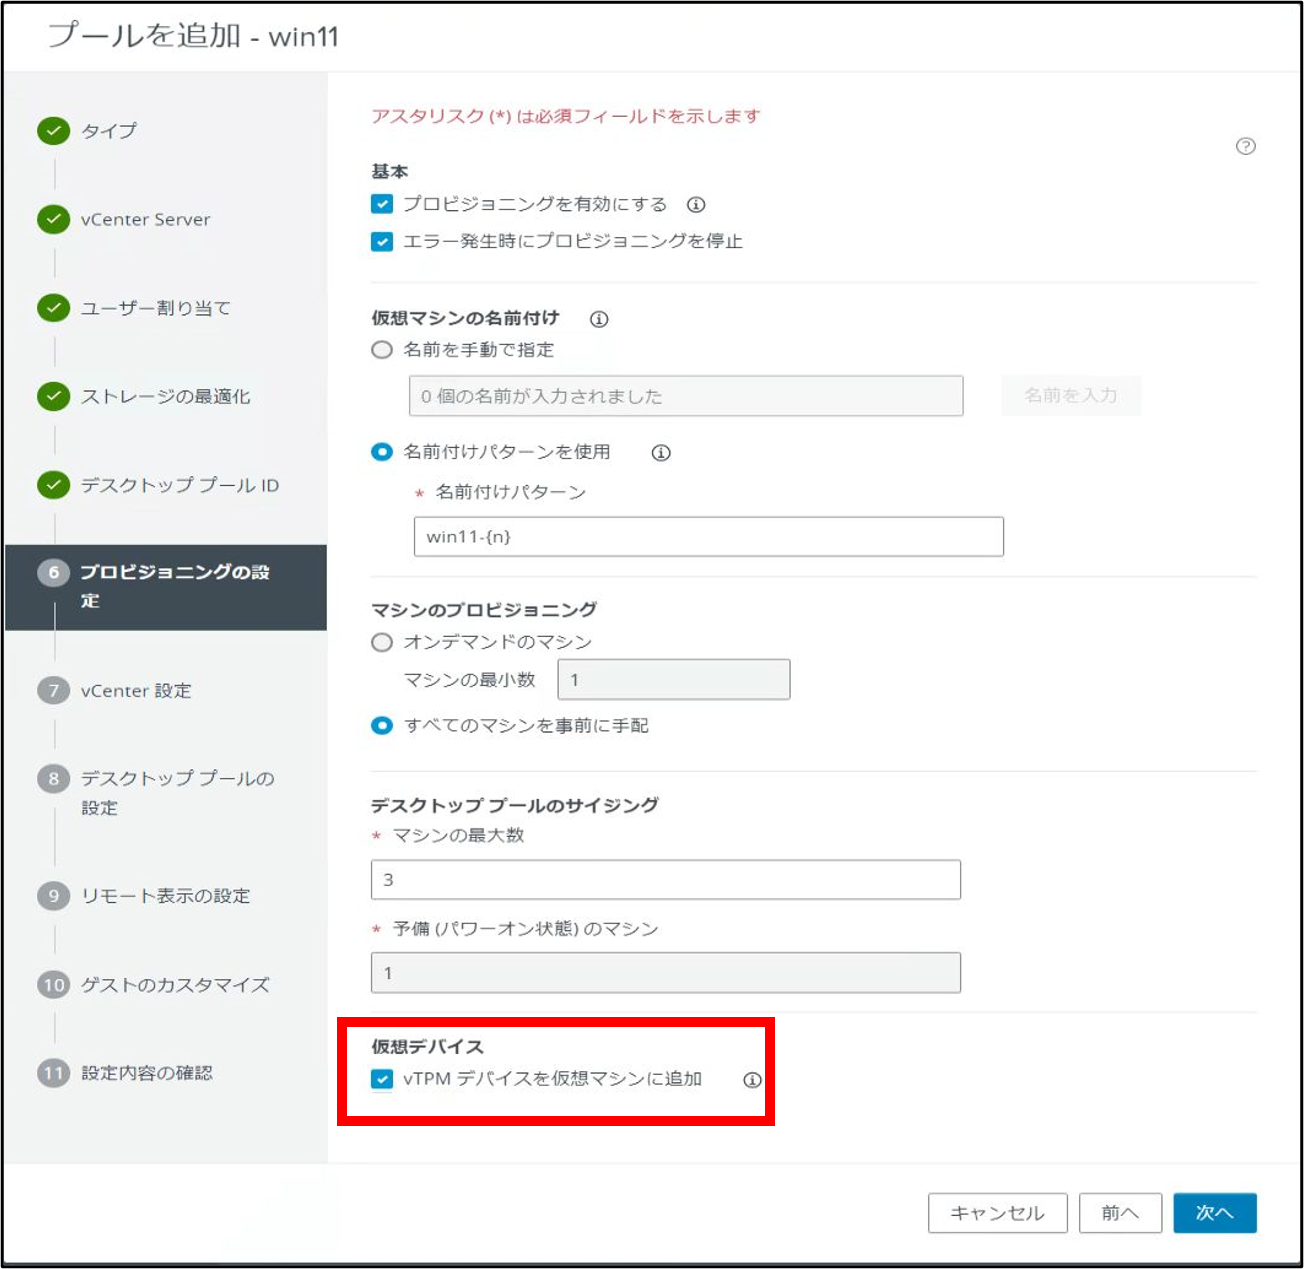Go to 設定内容の確認 wizard step
This screenshot has width=1304, height=1269.
[147, 1073]
